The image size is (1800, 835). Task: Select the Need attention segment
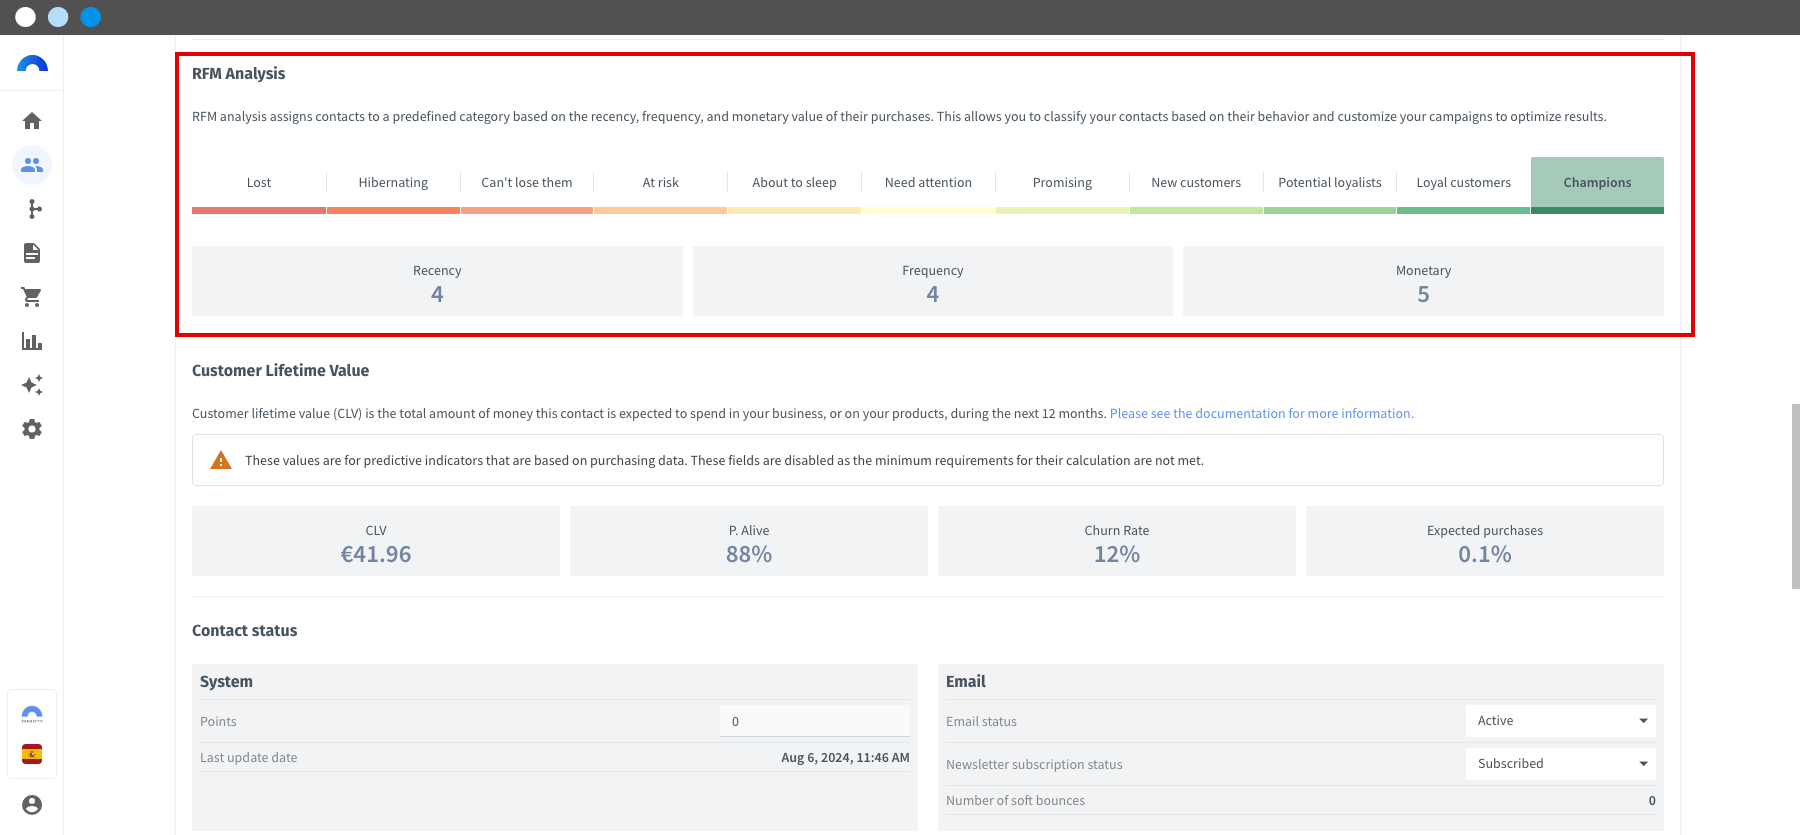[928, 183]
